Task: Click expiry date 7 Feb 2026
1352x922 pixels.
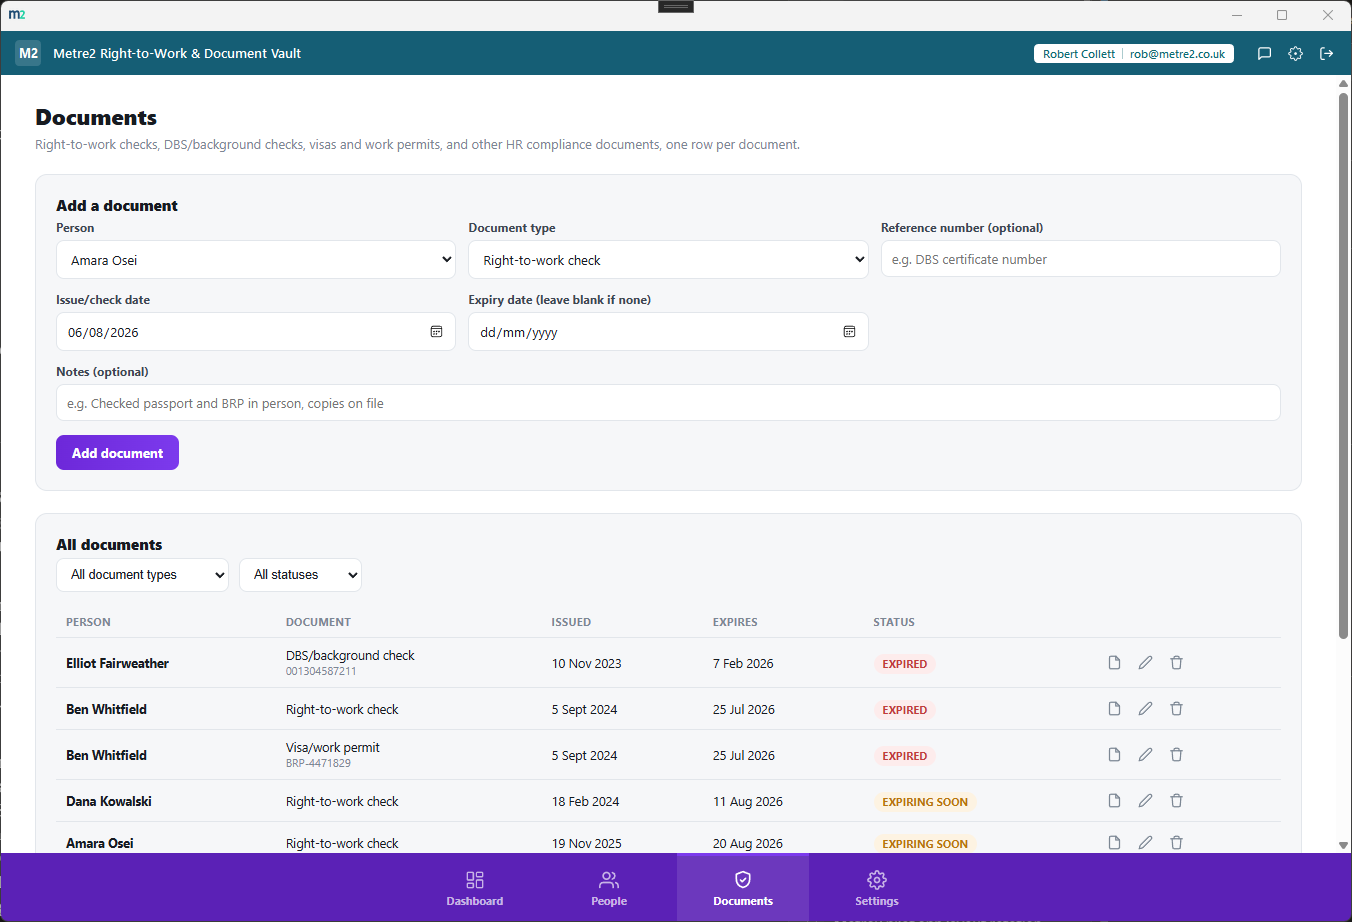Action: pyautogui.click(x=743, y=663)
